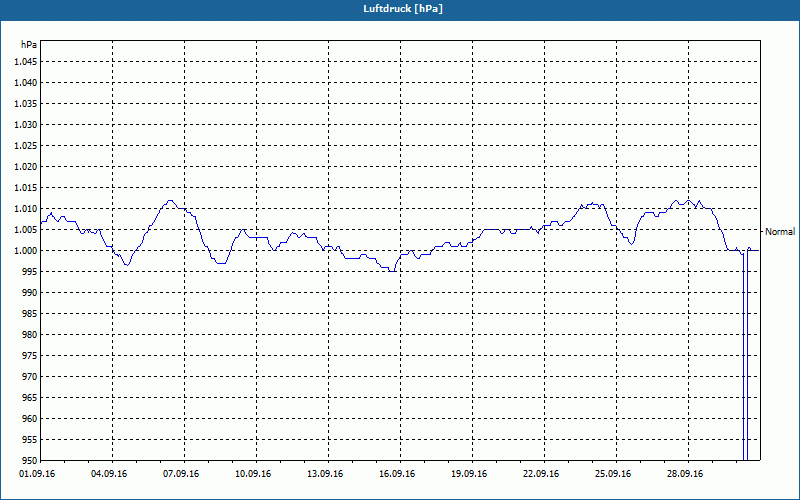
Task: Click the hPa unit label
Action: (29, 45)
